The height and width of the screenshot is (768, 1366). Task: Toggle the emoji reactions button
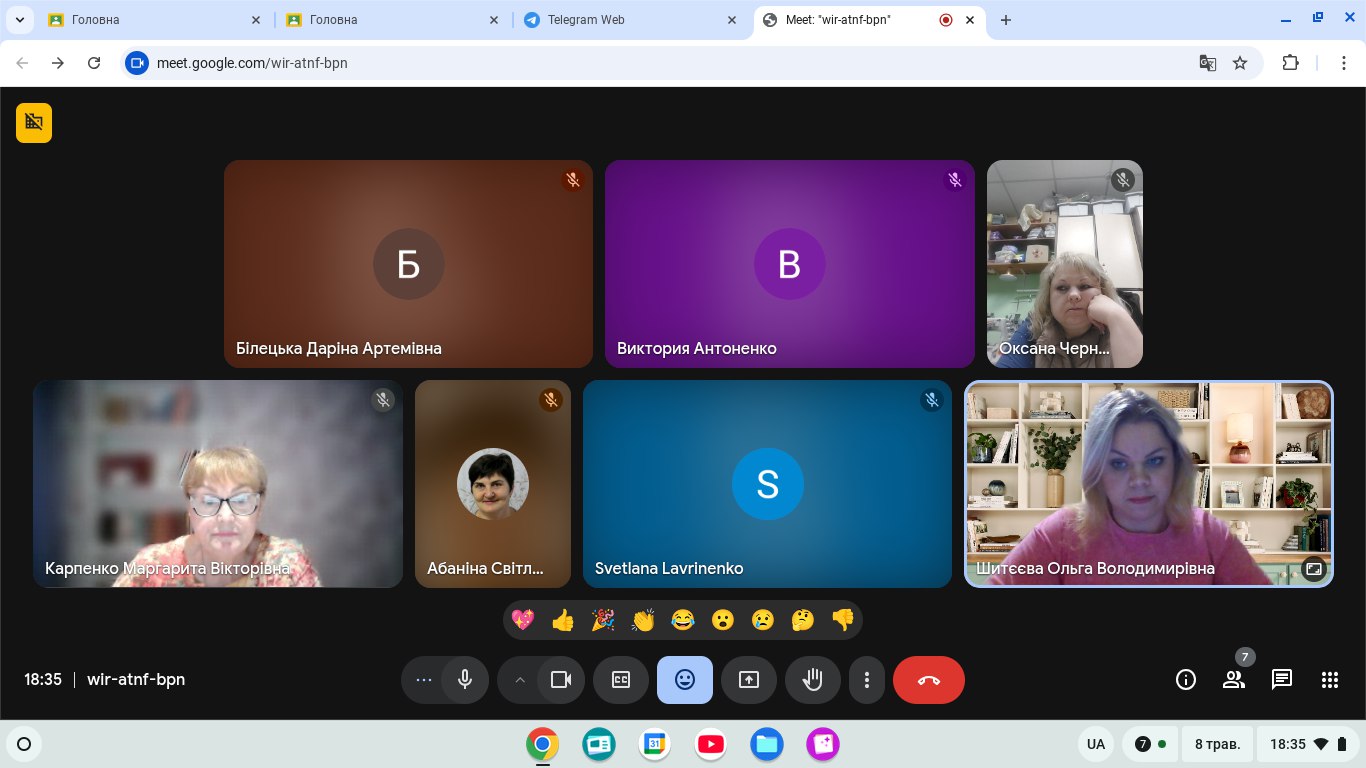pos(685,680)
